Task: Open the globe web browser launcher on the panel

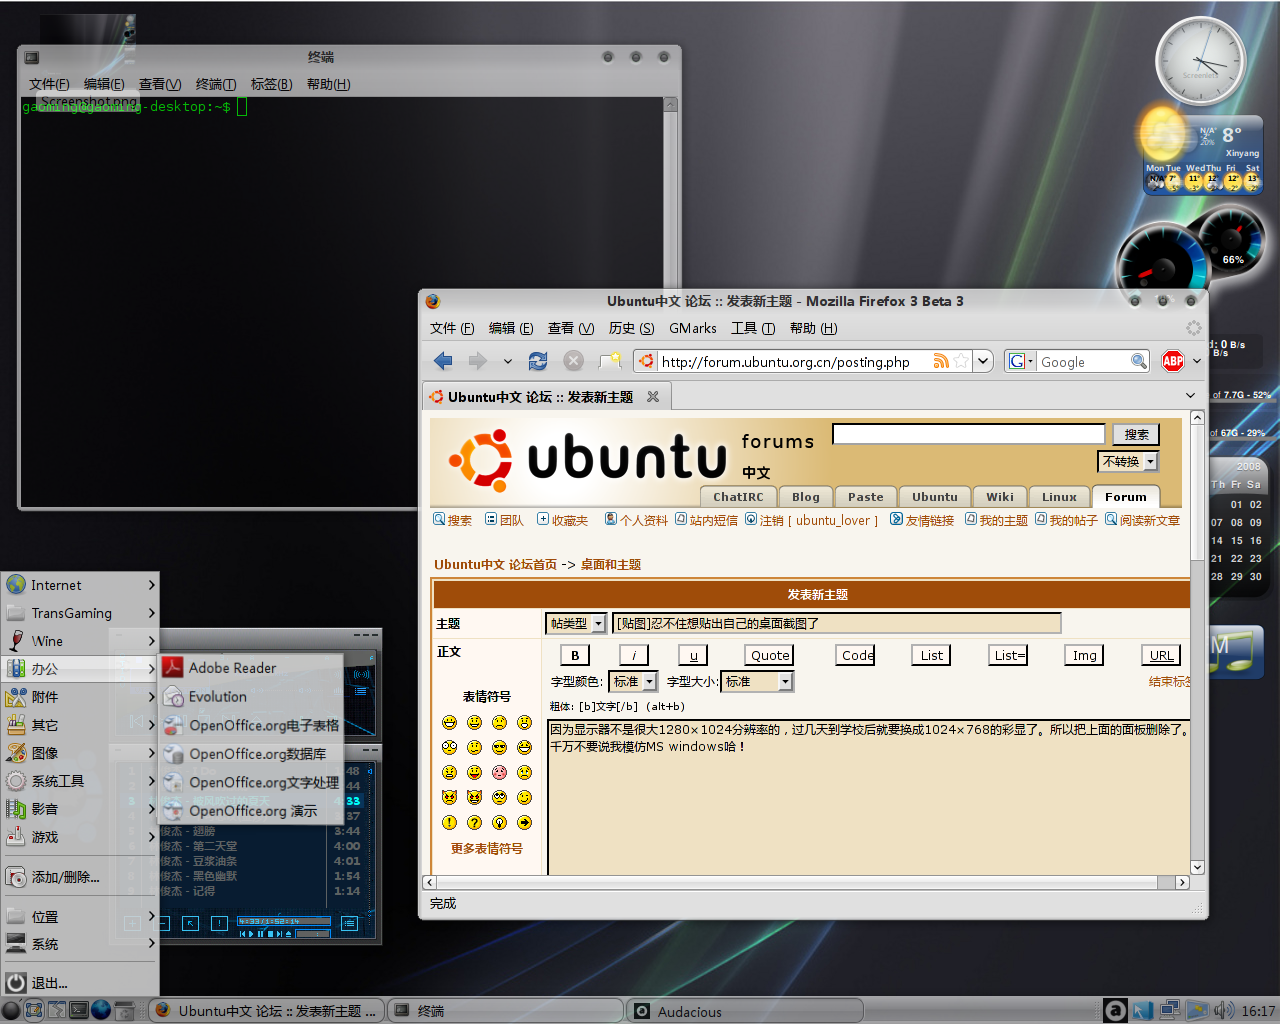Action: coord(101,1010)
